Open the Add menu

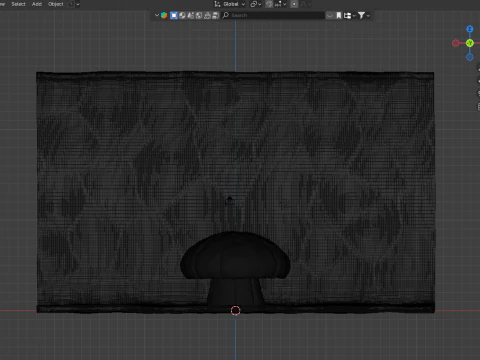pyautogui.click(x=37, y=4)
